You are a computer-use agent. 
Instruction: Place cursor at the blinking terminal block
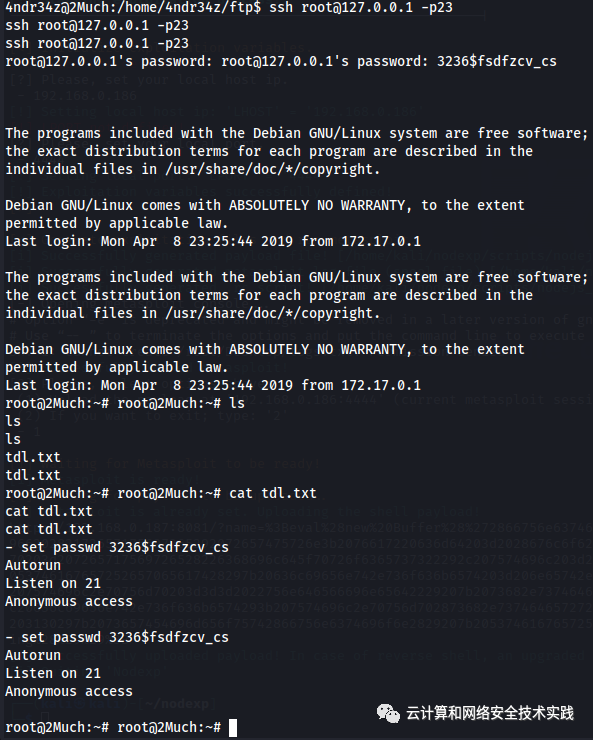point(233,728)
